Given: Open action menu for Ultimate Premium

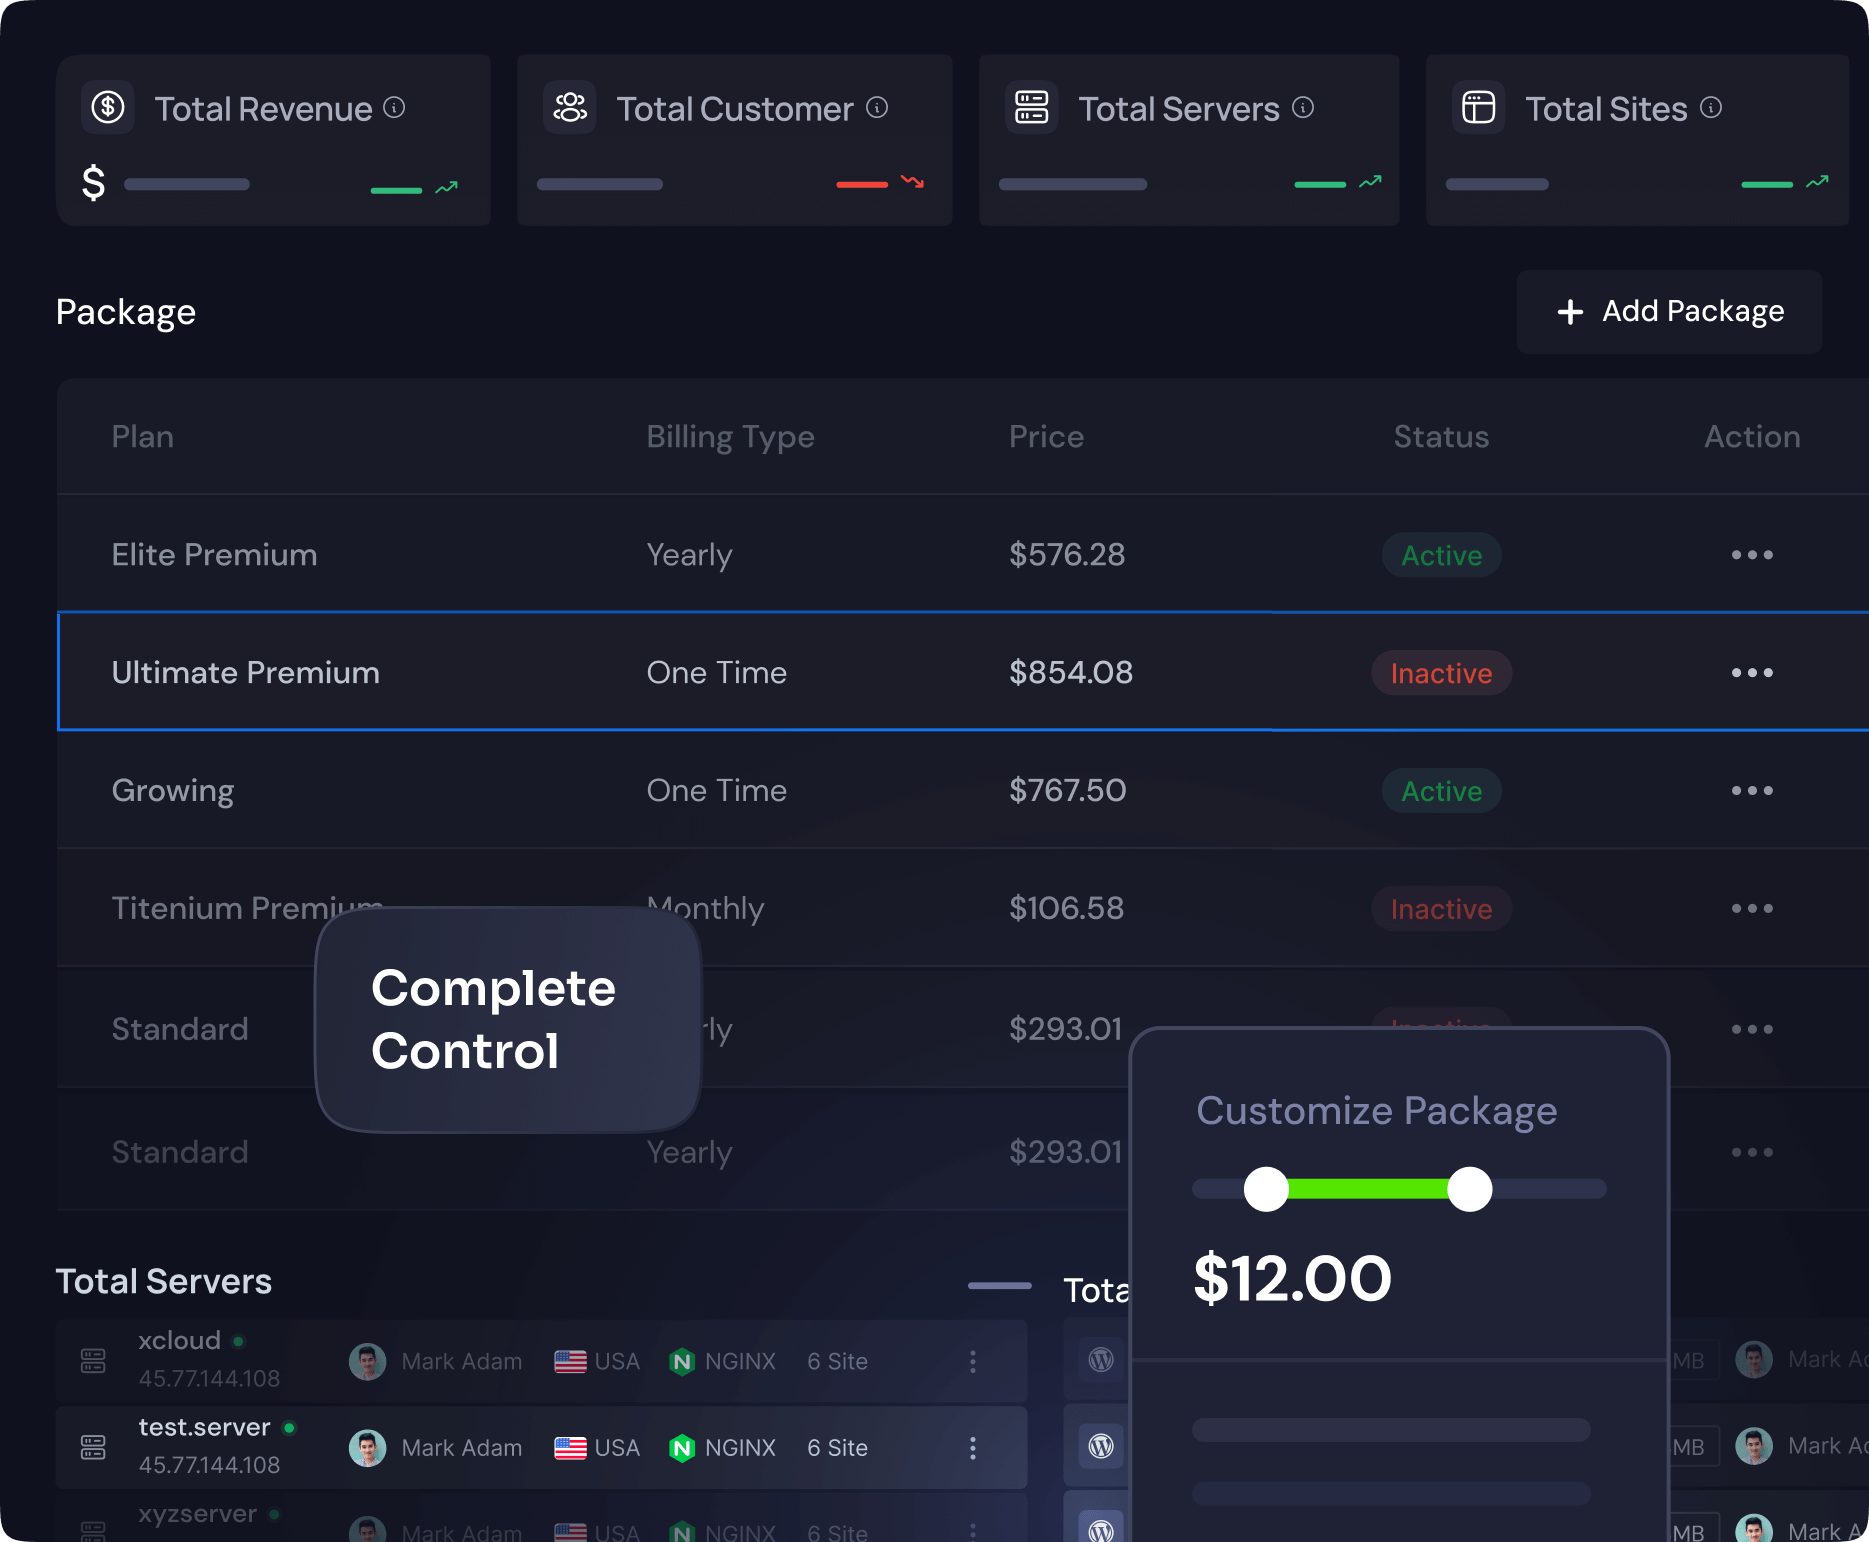Looking at the screenshot, I should tap(1752, 673).
